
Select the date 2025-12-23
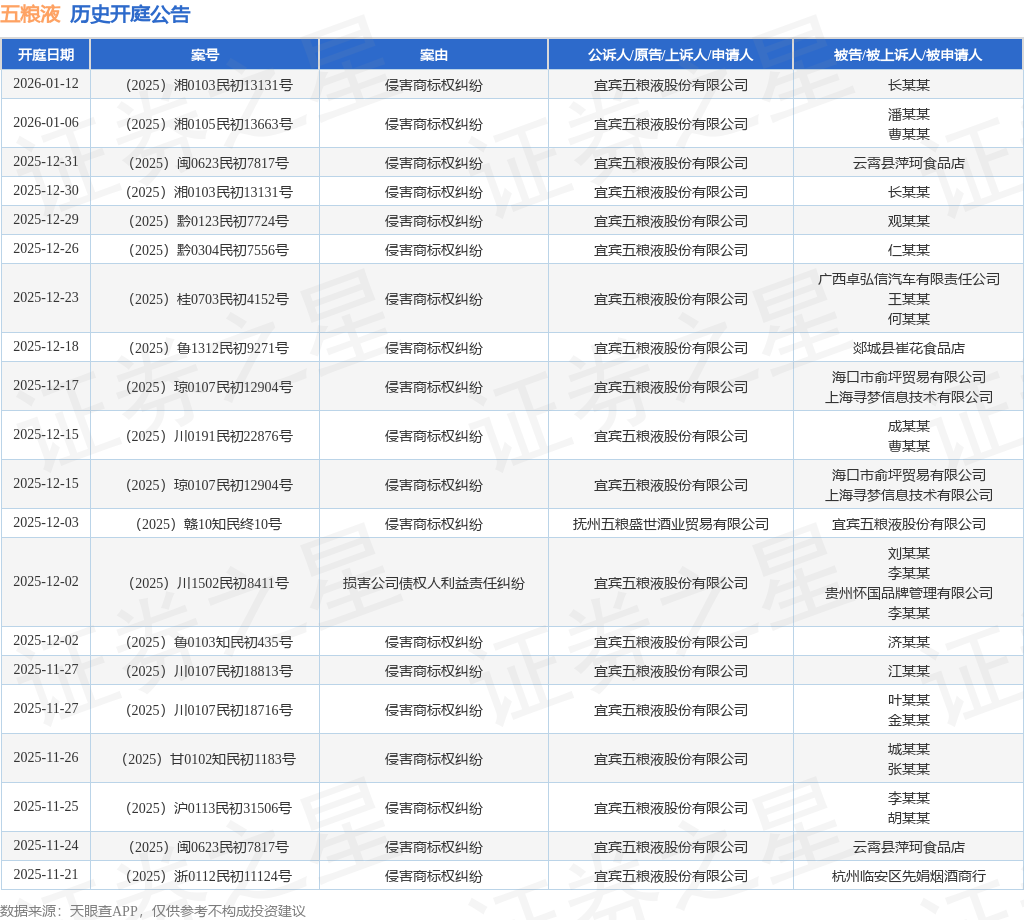46,298
